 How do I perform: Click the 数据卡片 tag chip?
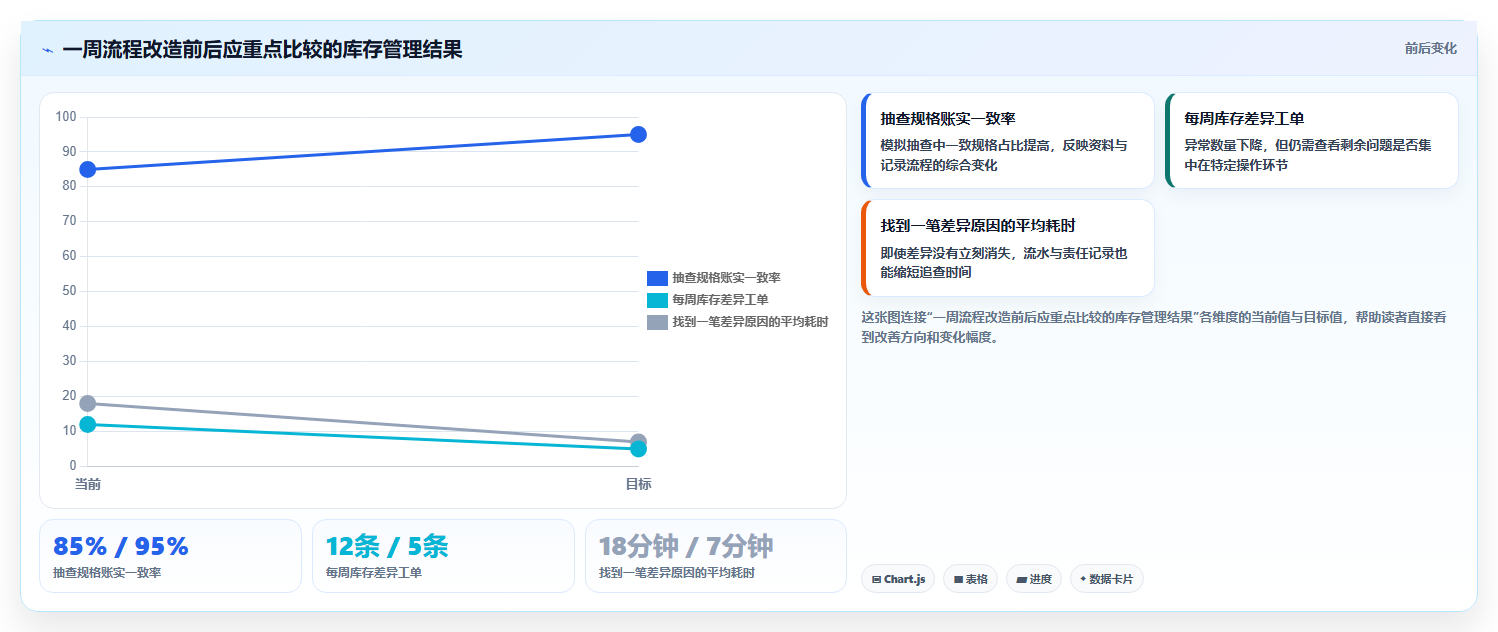tap(1106, 578)
